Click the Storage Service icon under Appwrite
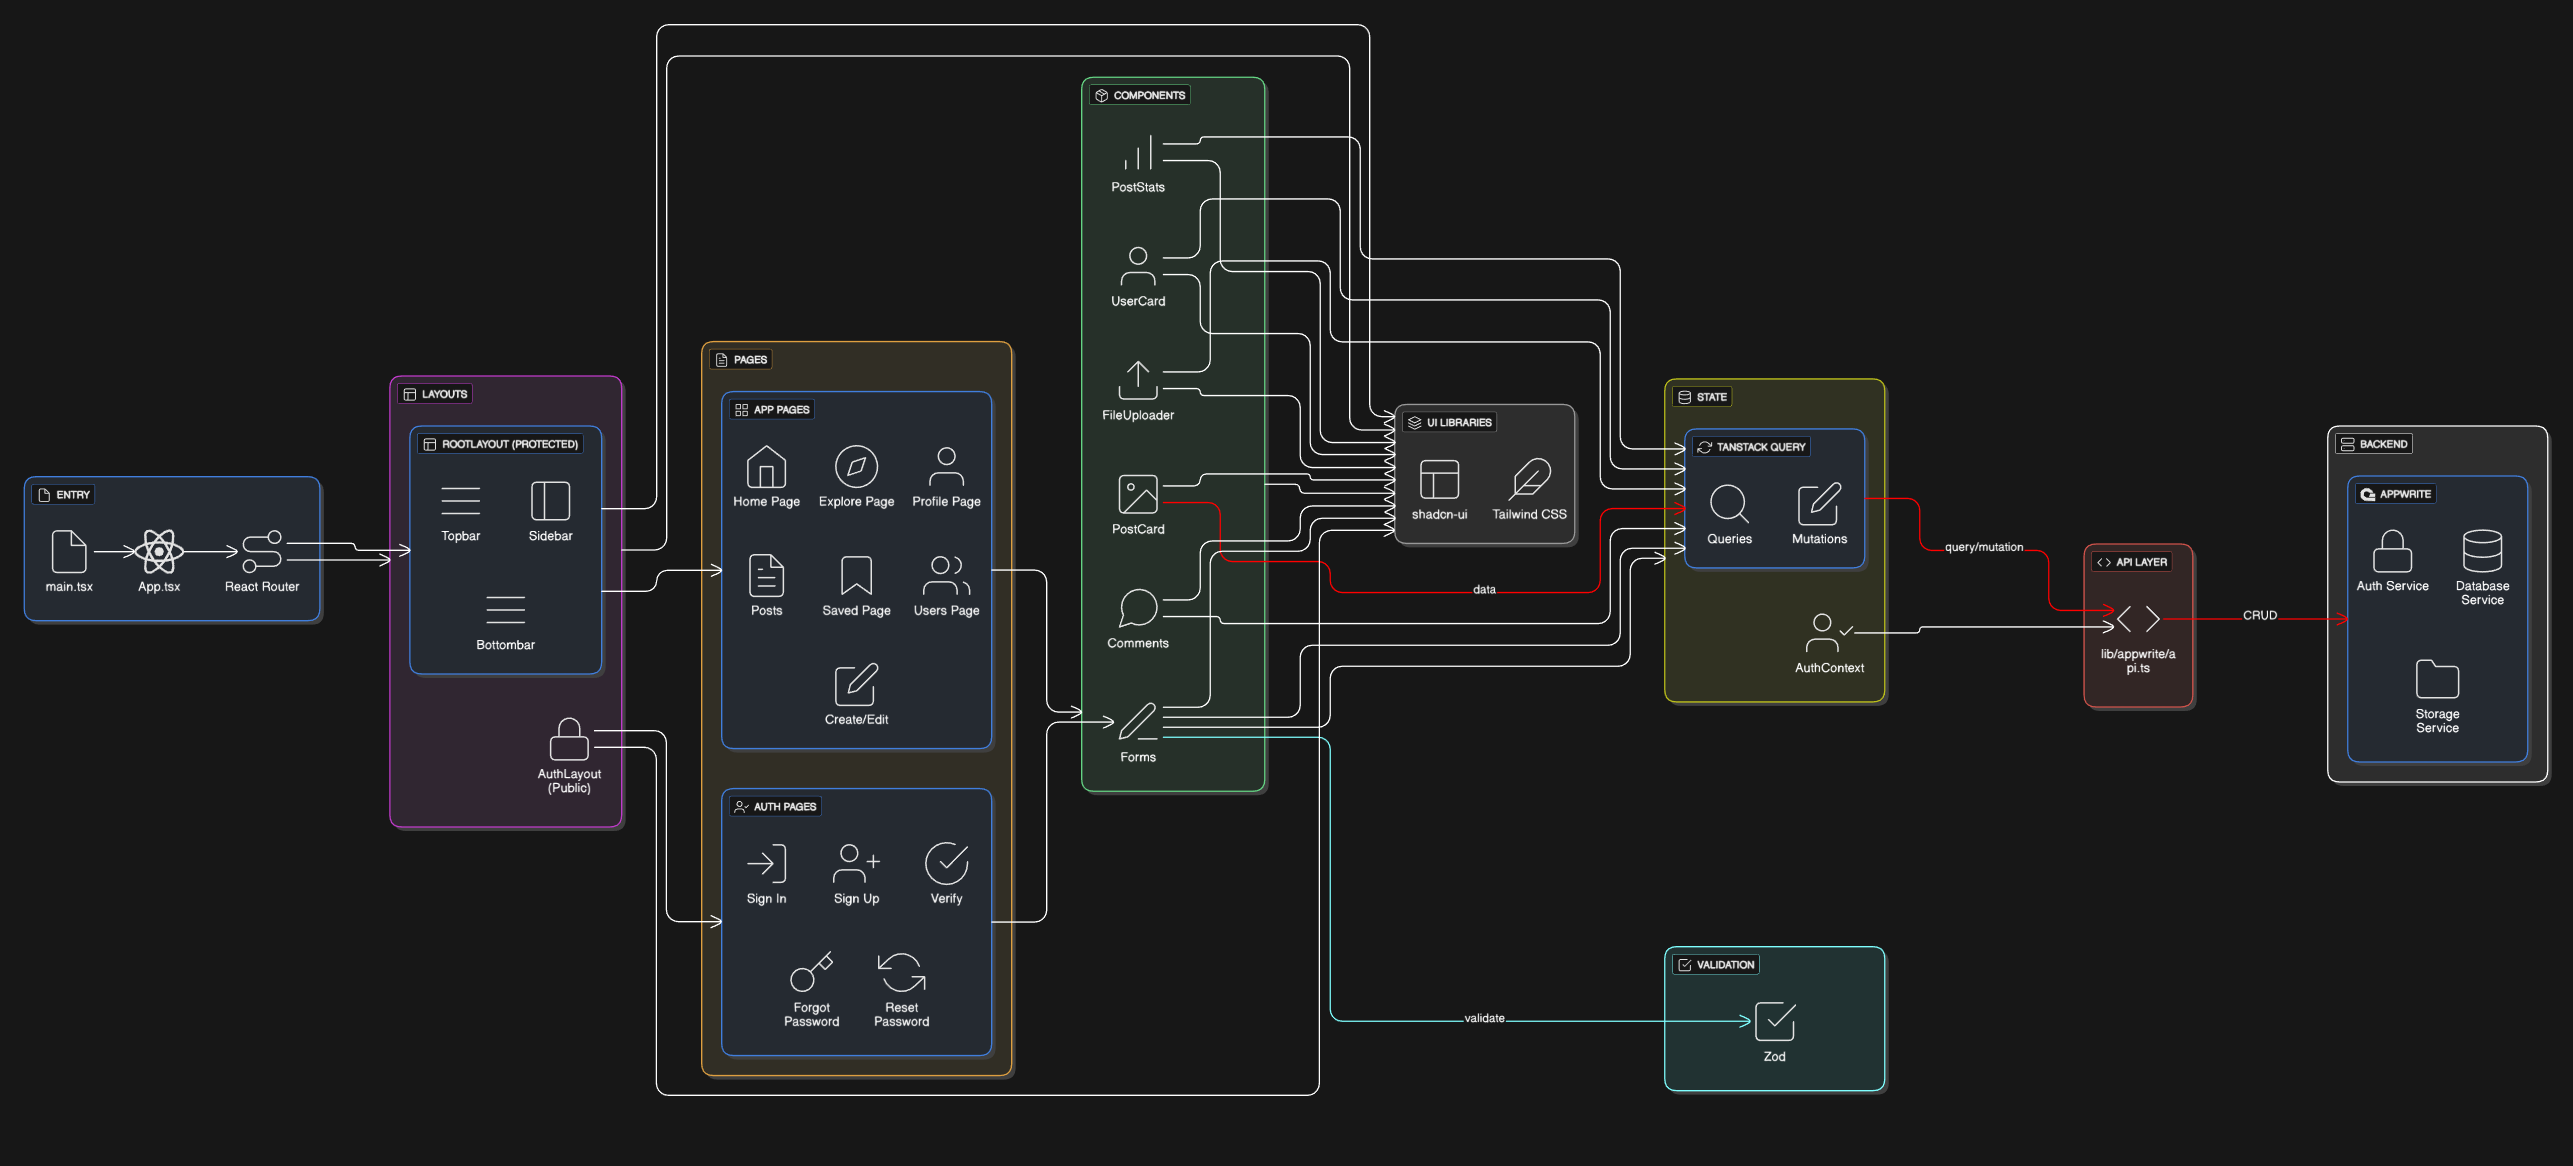This screenshot has height=1166, width=2573. [2437, 680]
